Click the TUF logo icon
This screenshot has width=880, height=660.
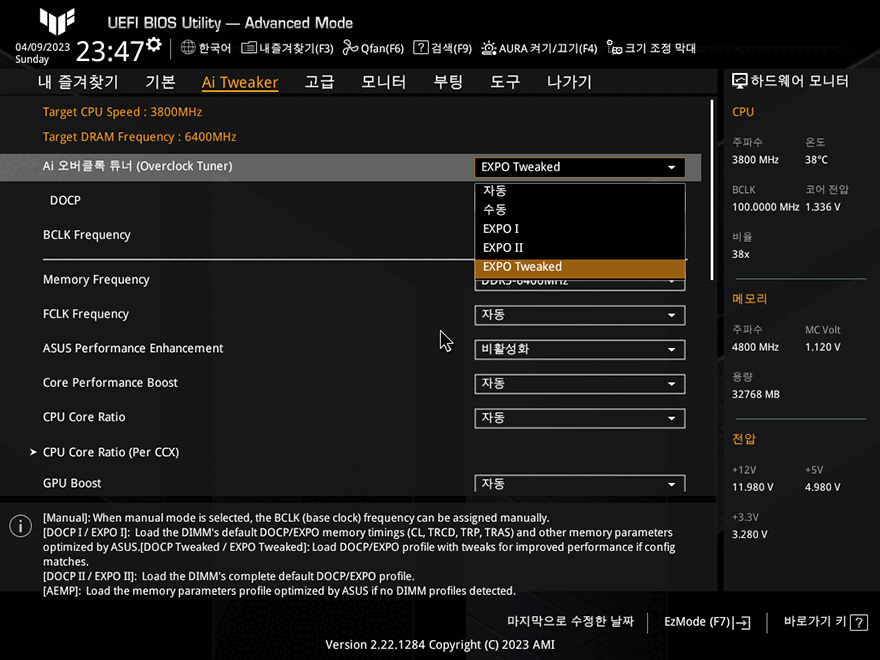(x=57, y=21)
